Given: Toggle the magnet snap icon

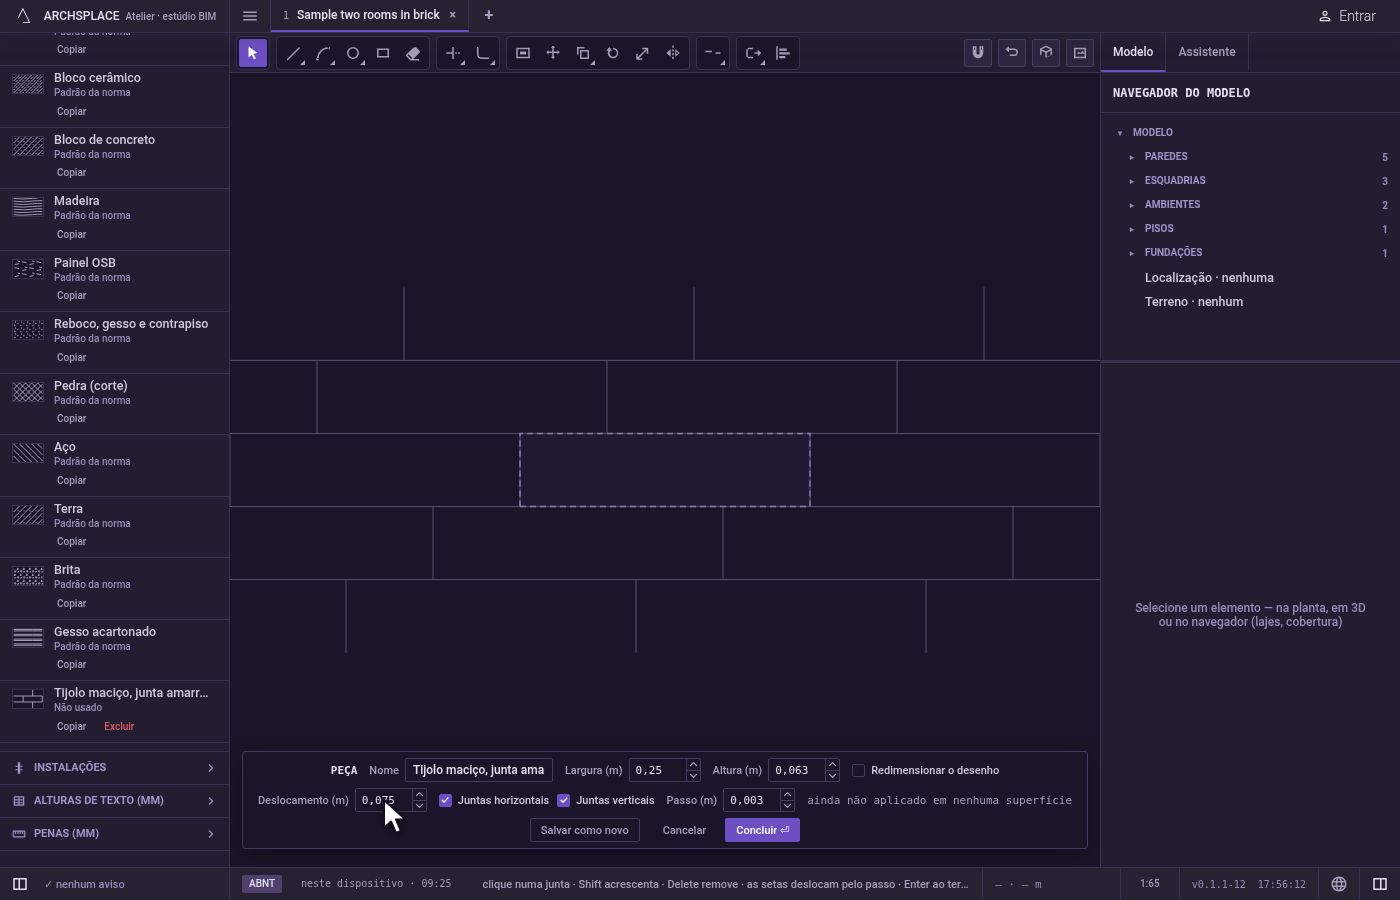Looking at the screenshot, I should click(x=978, y=53).
